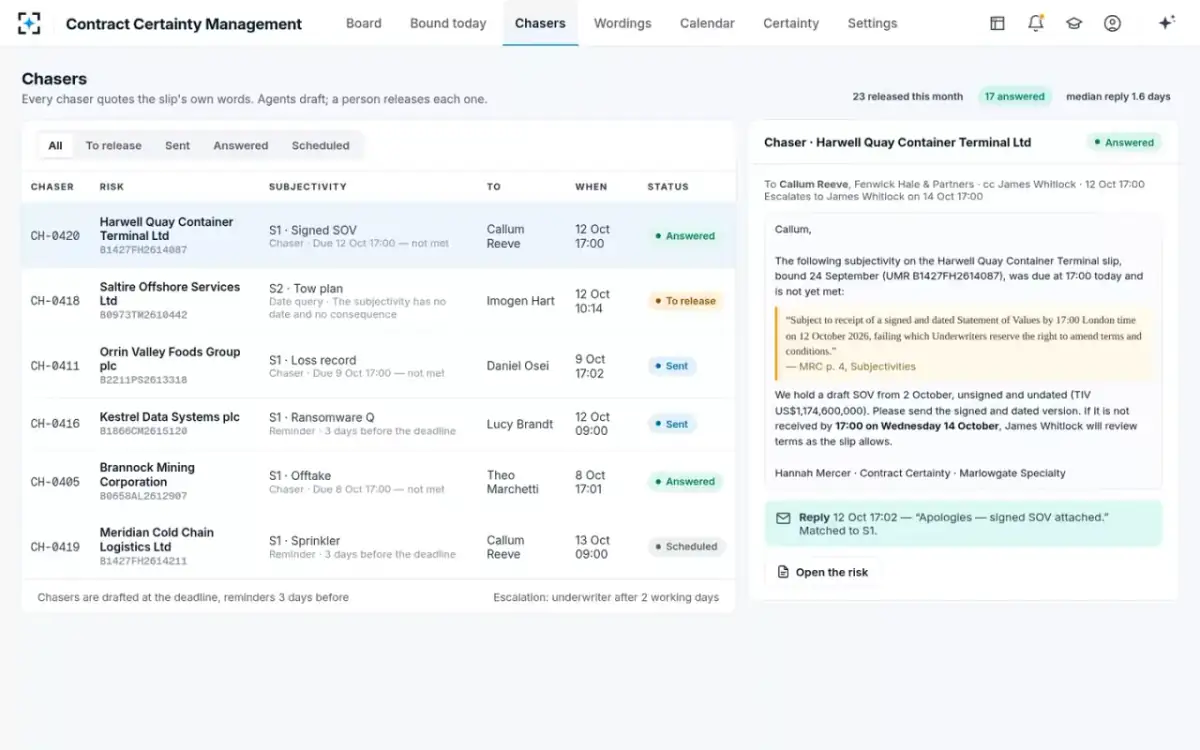1200x750 pixels.
Task: Go to the Board tab
Action: pos(363,23)
